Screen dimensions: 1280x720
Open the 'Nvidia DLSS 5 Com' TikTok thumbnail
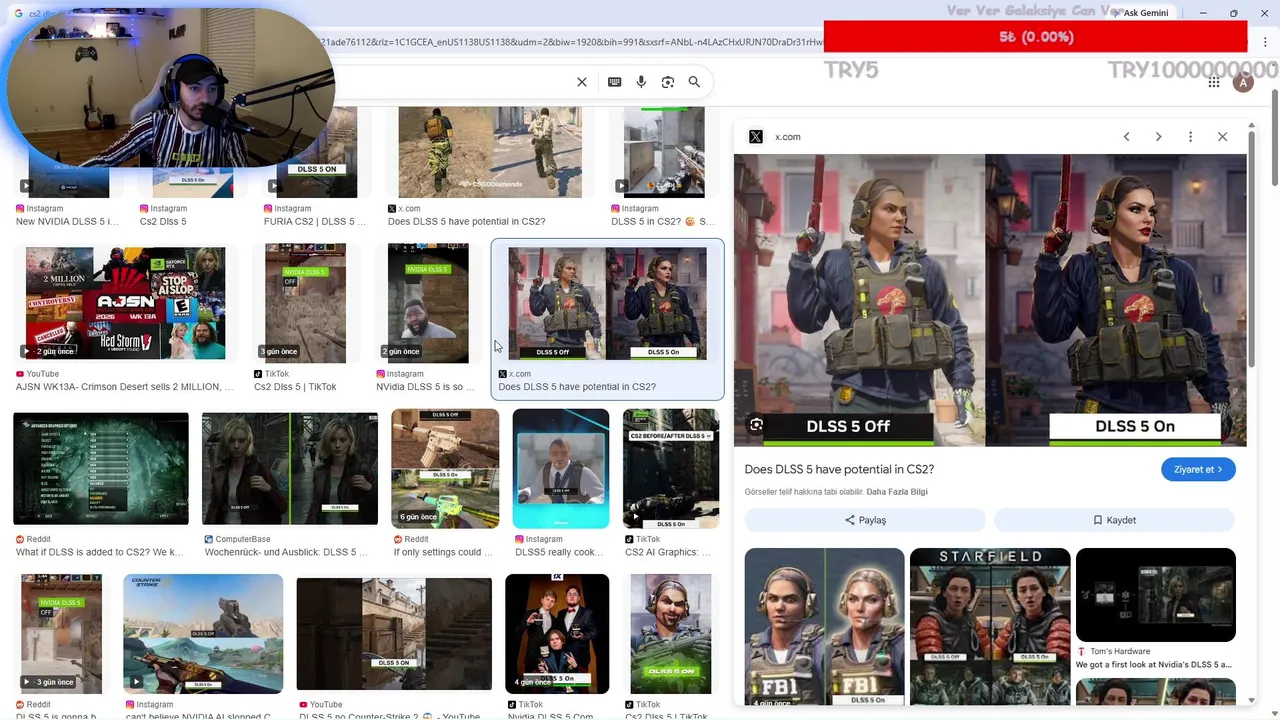[557, 633]
